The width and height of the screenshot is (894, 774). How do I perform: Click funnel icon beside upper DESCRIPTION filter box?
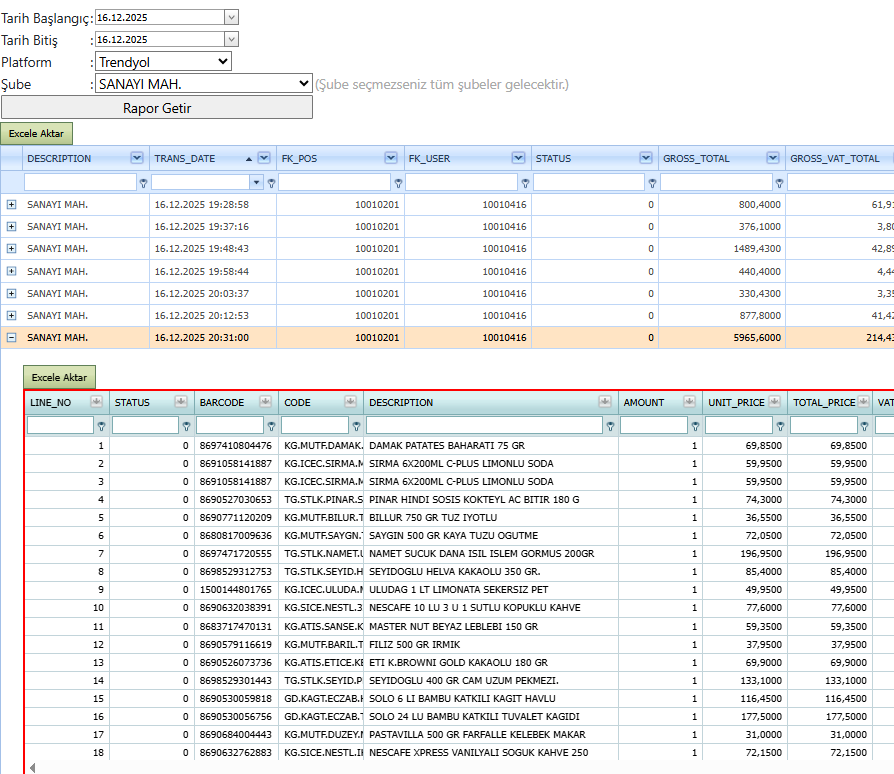[144, 183]
